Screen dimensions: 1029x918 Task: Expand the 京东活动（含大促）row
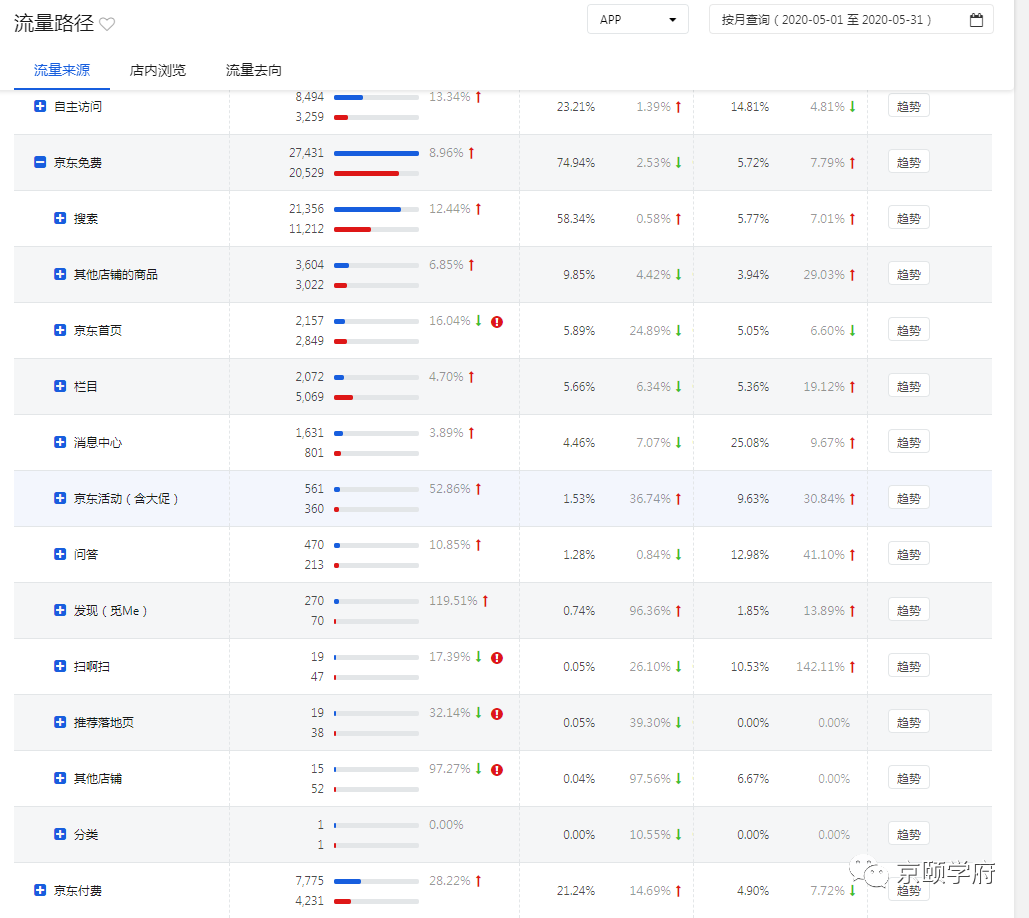[x=60, y=498]
